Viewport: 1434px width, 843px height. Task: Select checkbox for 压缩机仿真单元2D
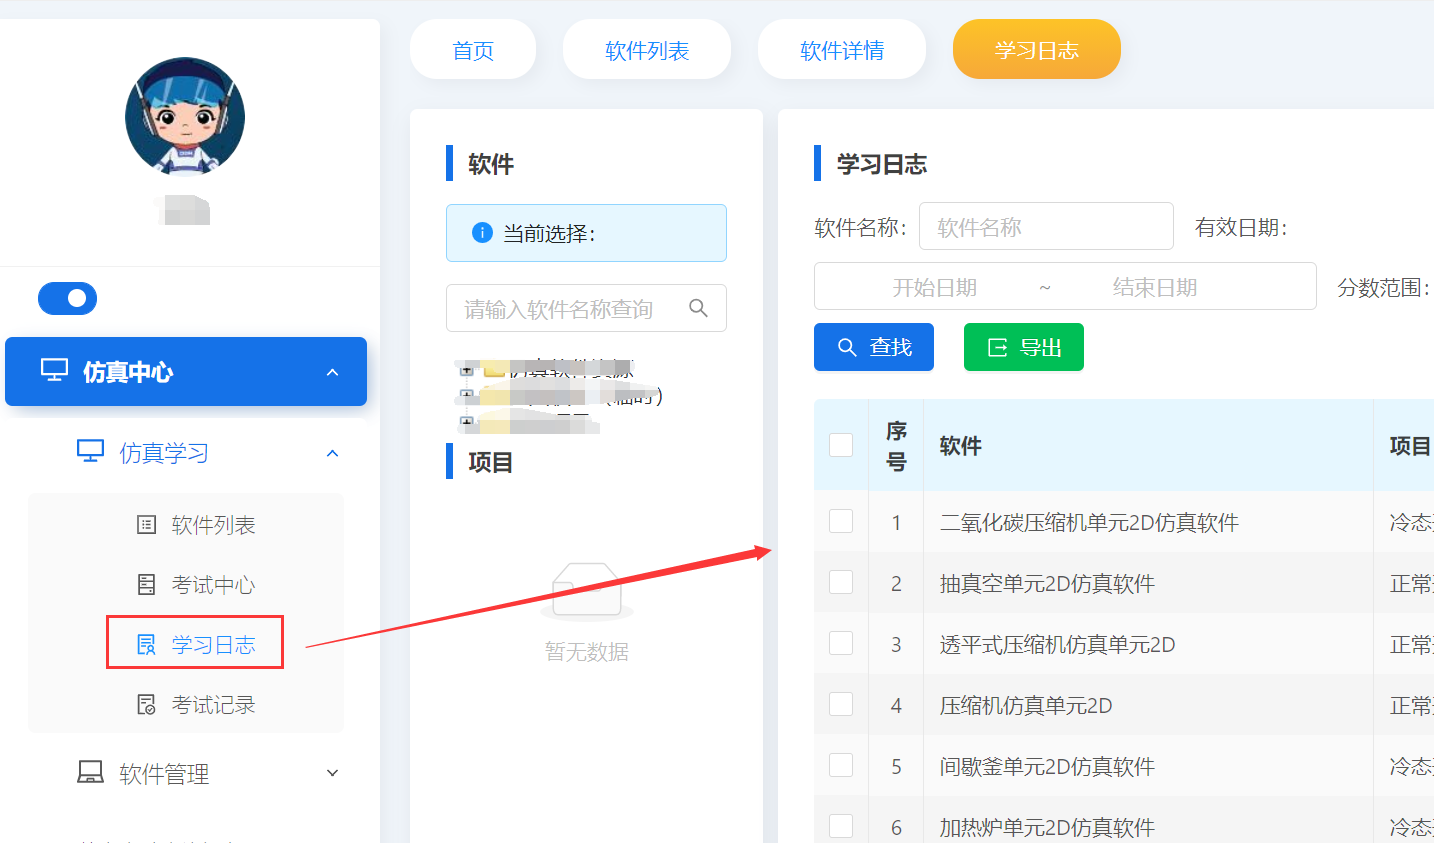pyautogui.click(x=841, y=705)
